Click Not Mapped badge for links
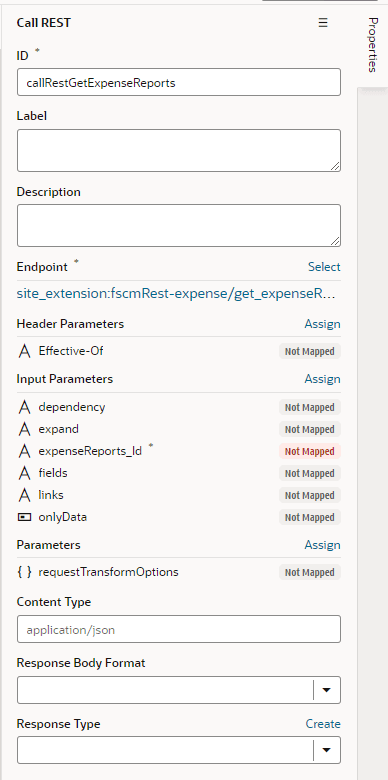This screenshot has height=780, width=388. (309, 495)
